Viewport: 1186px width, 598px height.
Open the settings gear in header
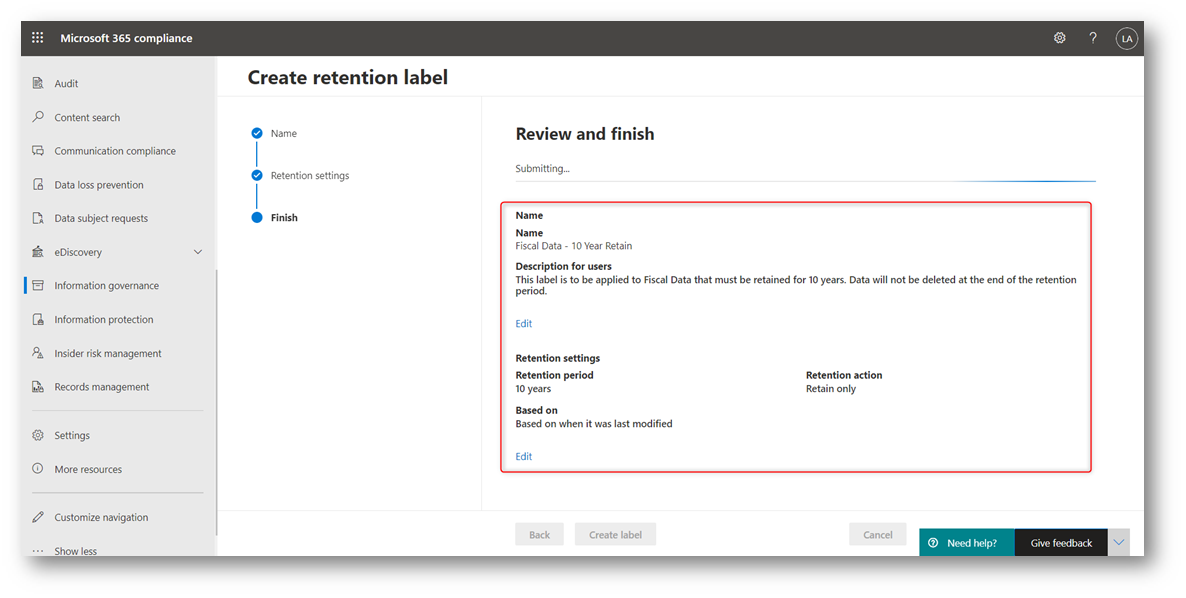click(1060, 38)
